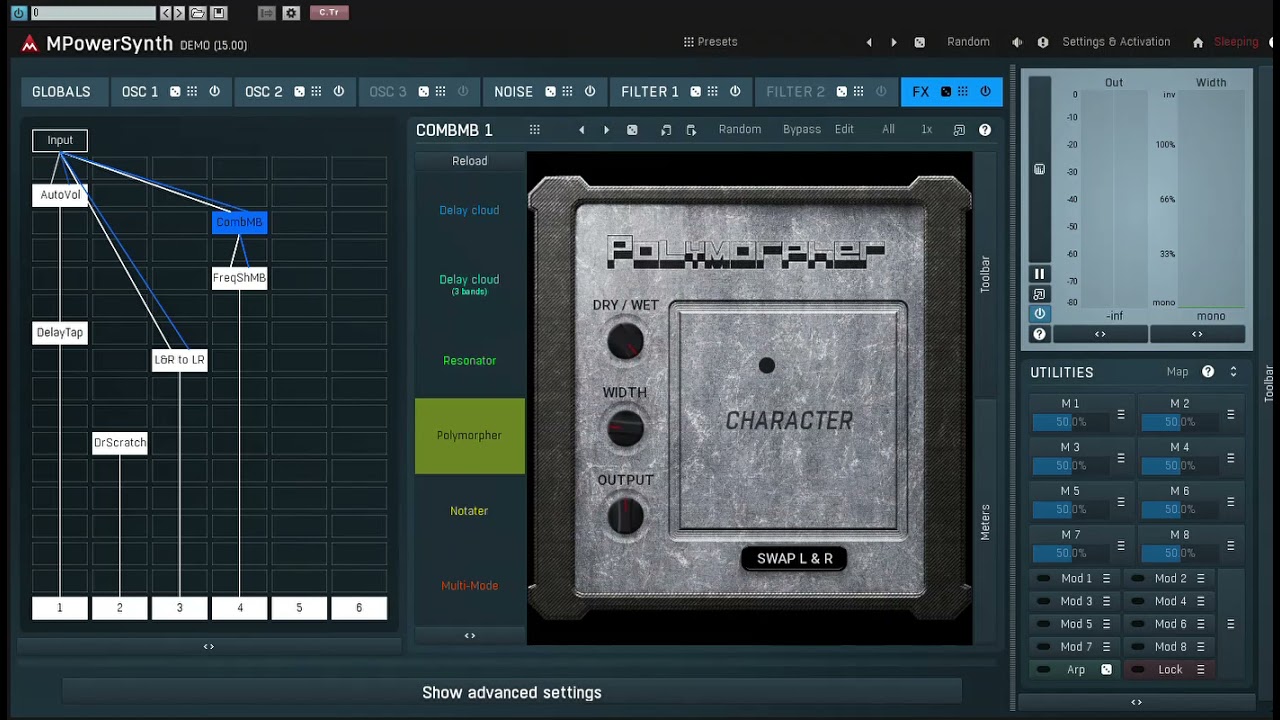Pause the output meter

1039,274
